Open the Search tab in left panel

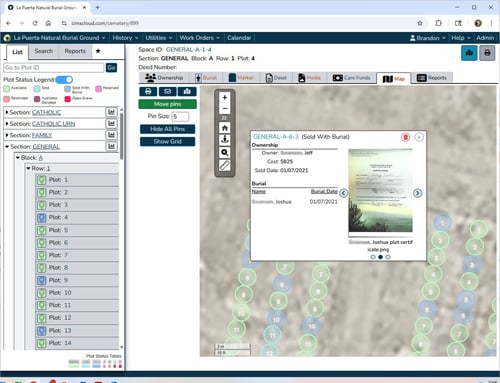(43, 51)
